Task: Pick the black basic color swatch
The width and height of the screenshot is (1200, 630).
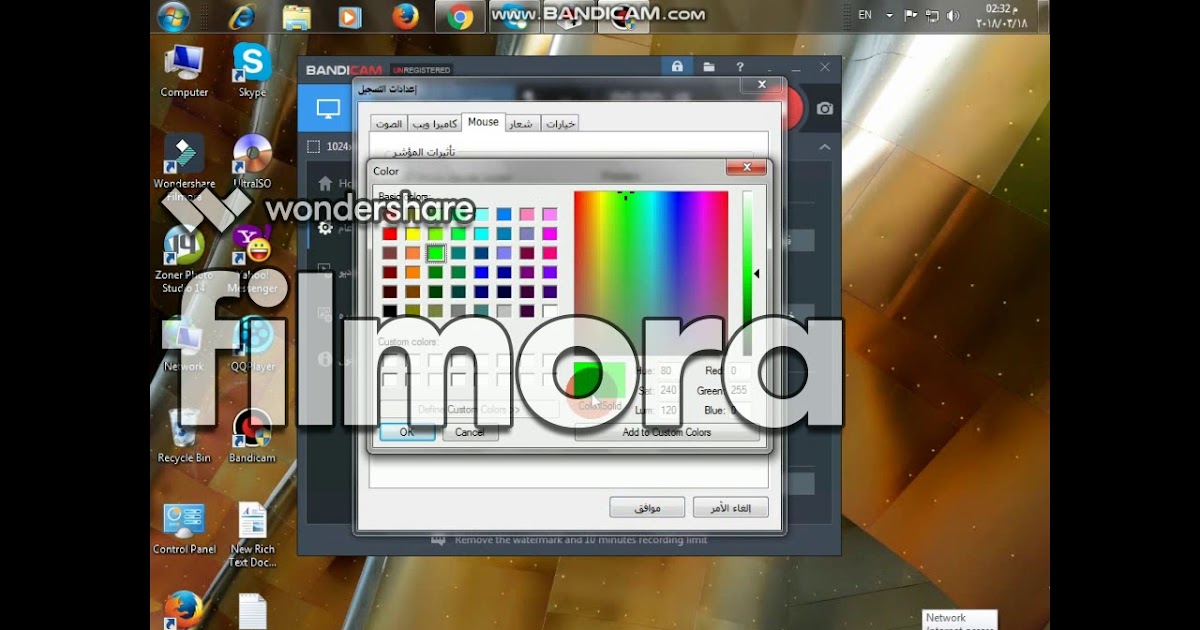Action: point(390,311)
